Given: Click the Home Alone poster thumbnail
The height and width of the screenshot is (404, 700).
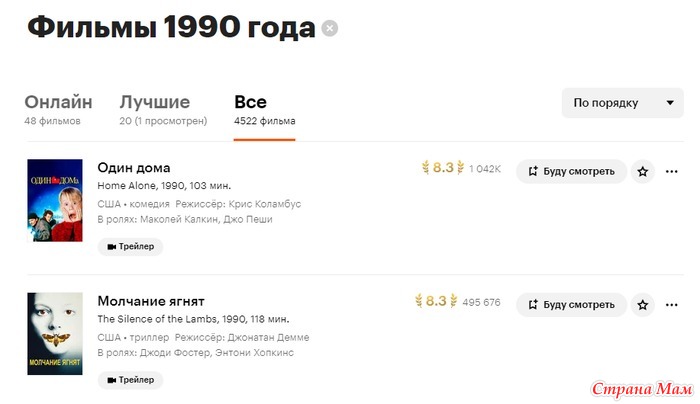Looking at the screenshot, I should click(x=55, y=200).
